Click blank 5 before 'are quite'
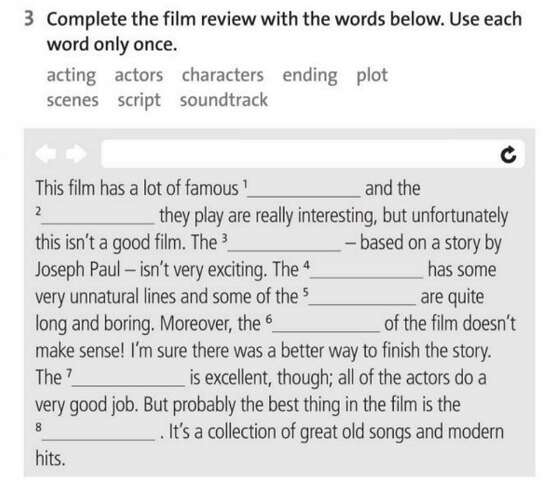The height and width of the screenshot is (480, 560). pyautogui.click(x=362, y=297)
